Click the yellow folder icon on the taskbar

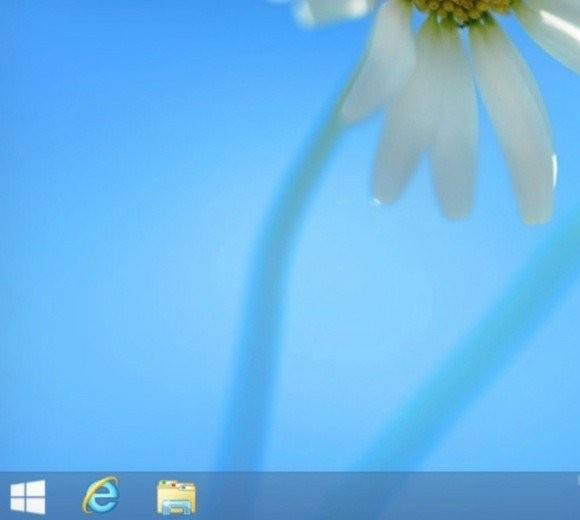(176, 497)
